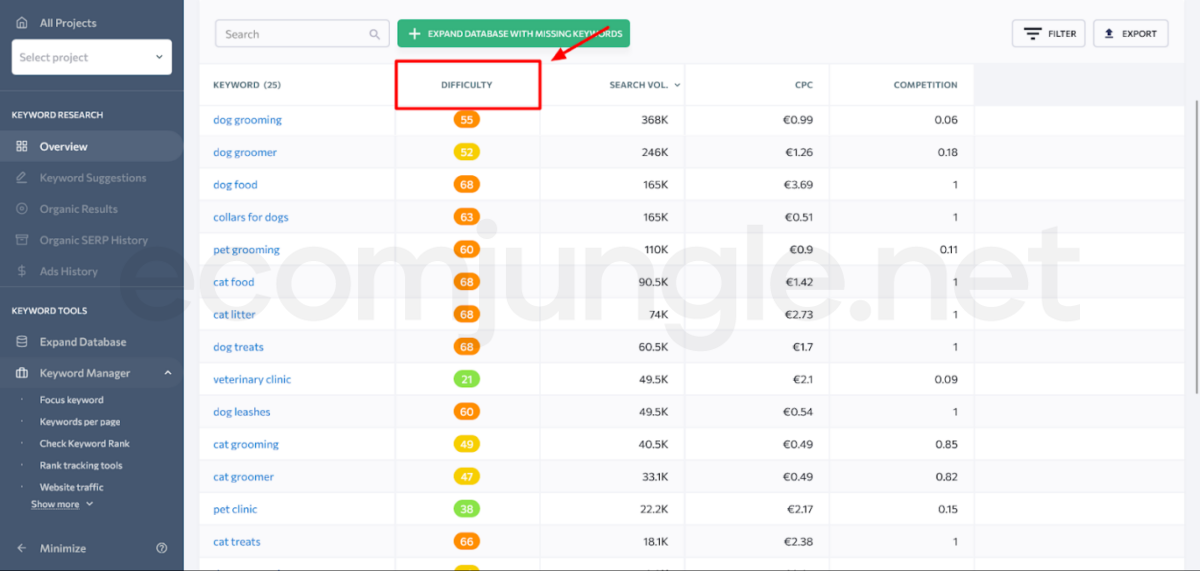Click the Ads History dollar icon

pyautogui.click(x=22, y=271)
